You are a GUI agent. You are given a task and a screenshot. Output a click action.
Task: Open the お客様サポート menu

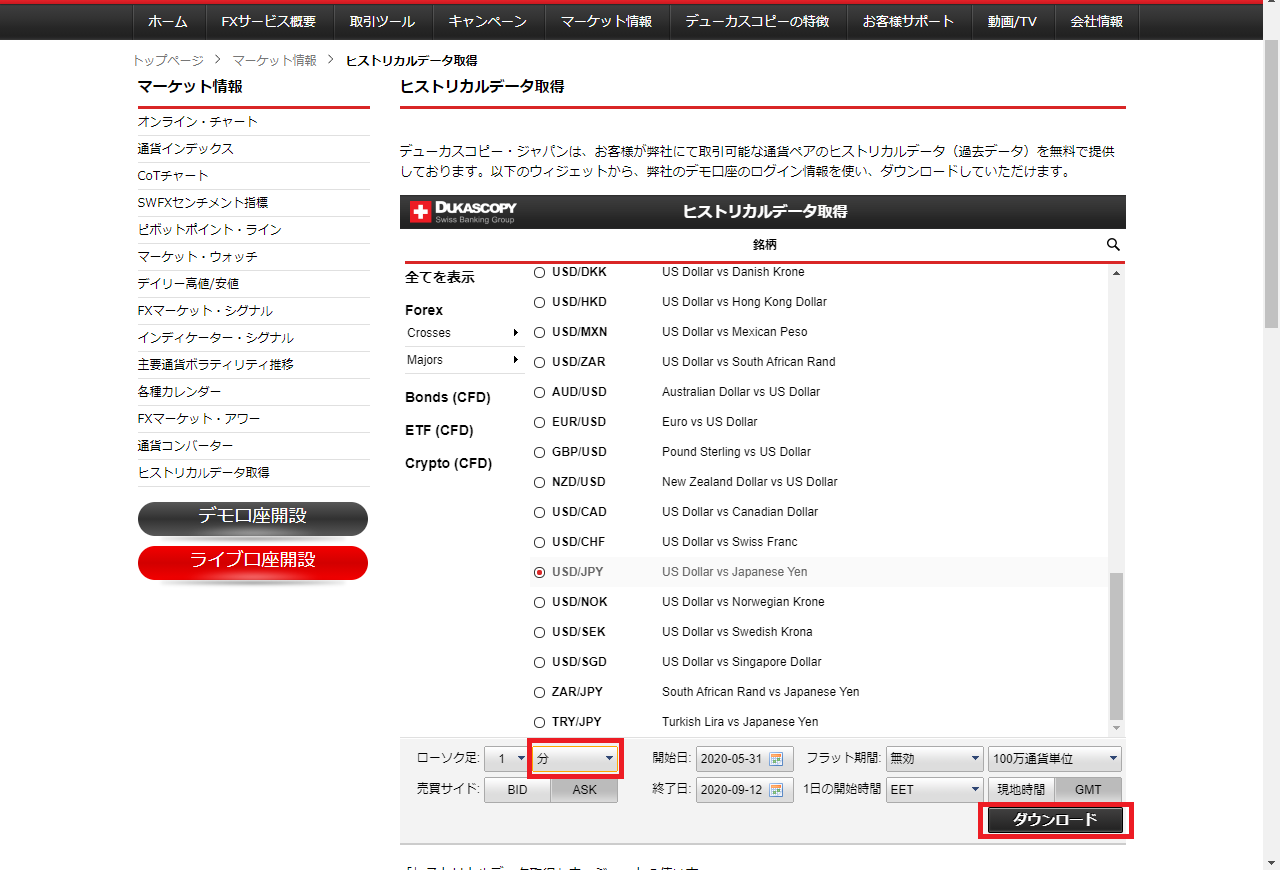click(x=908, y=20)
